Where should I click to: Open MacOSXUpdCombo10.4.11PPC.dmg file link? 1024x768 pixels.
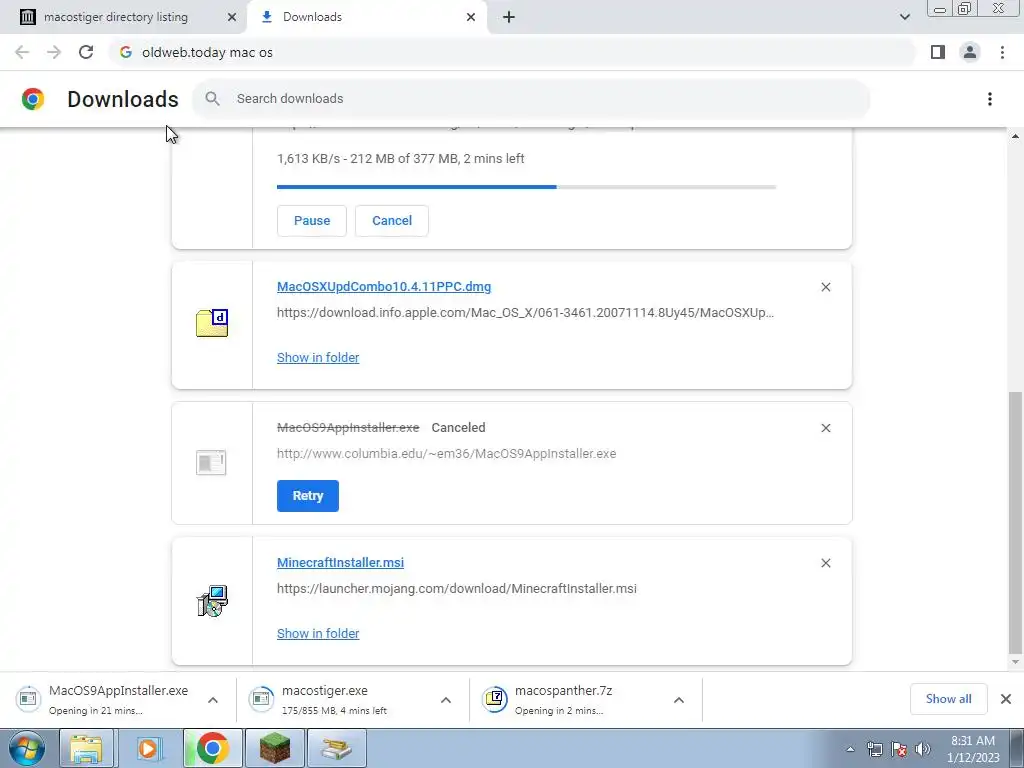[384, 287]
